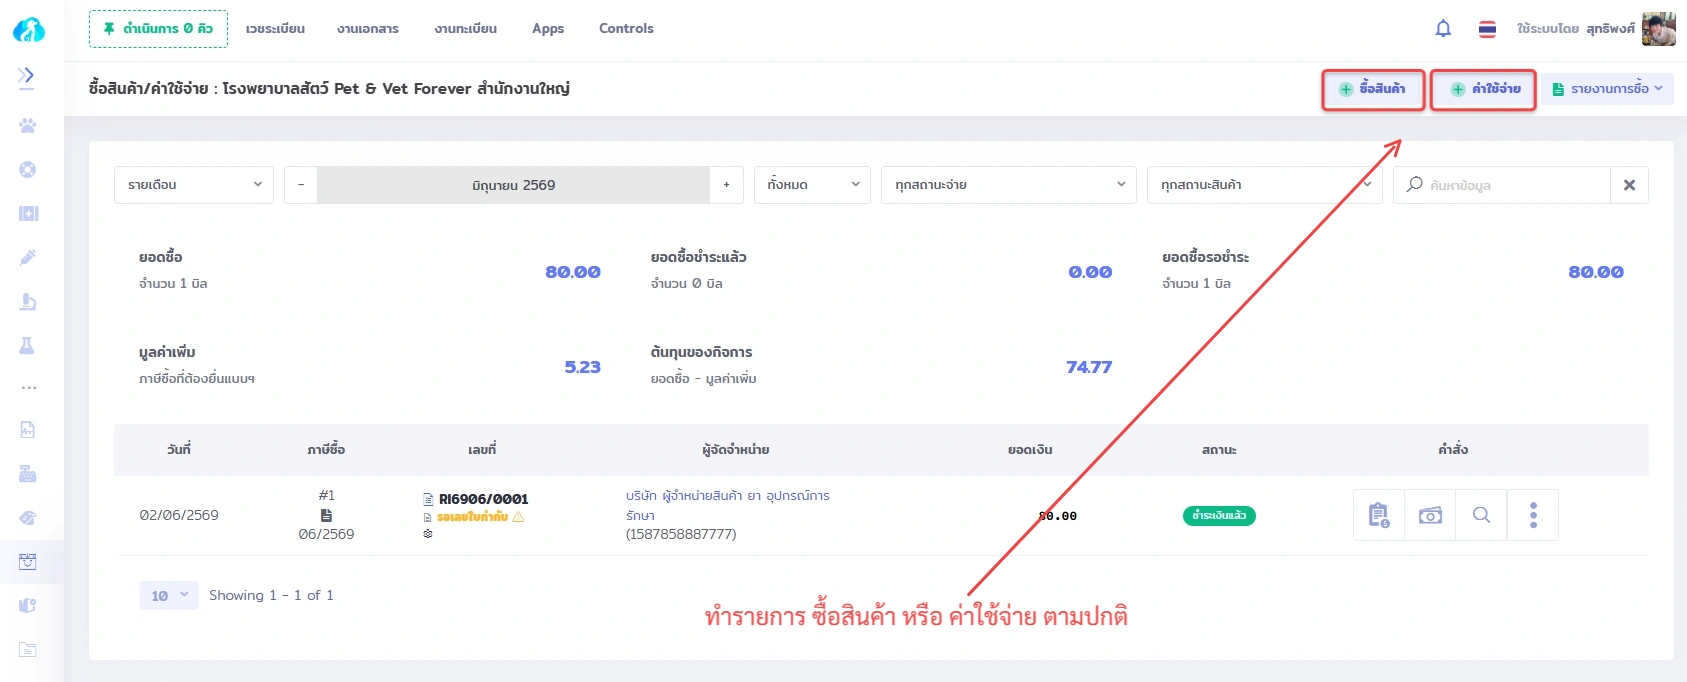
Task: Open the งานเอกสาร menu
Action: point(368,29)
